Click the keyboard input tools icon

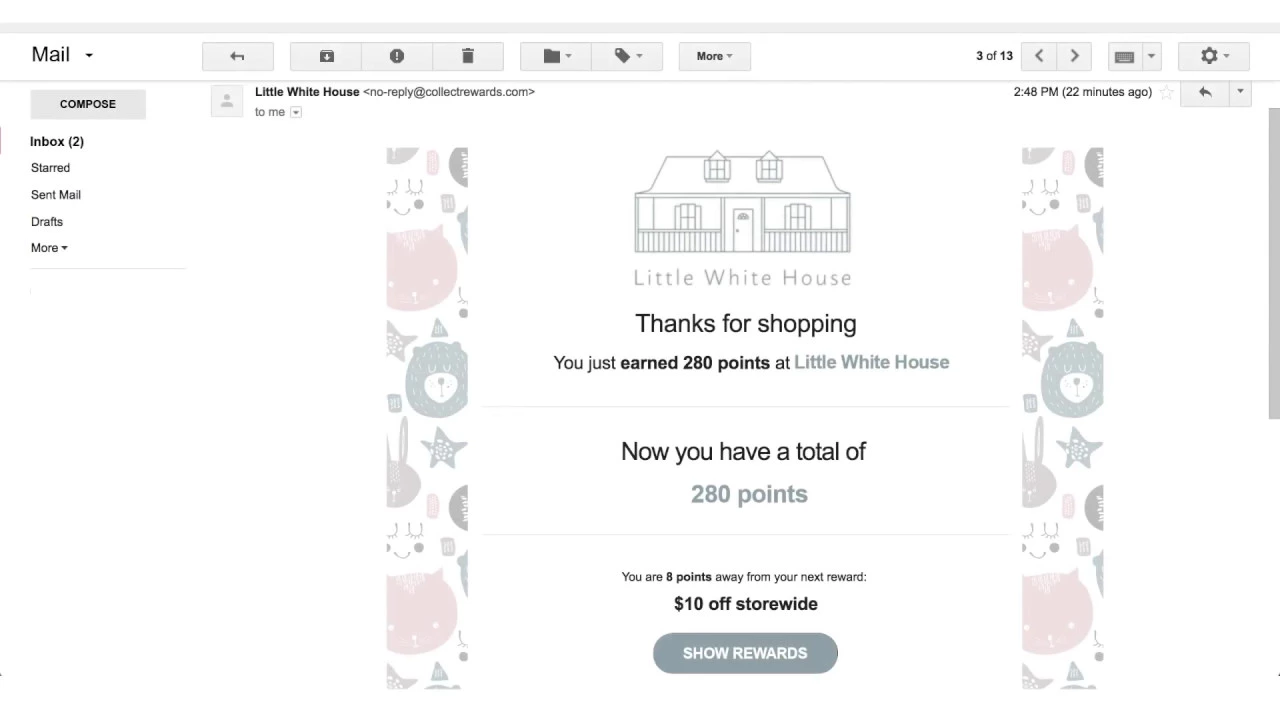click(x=1125, y=56)
